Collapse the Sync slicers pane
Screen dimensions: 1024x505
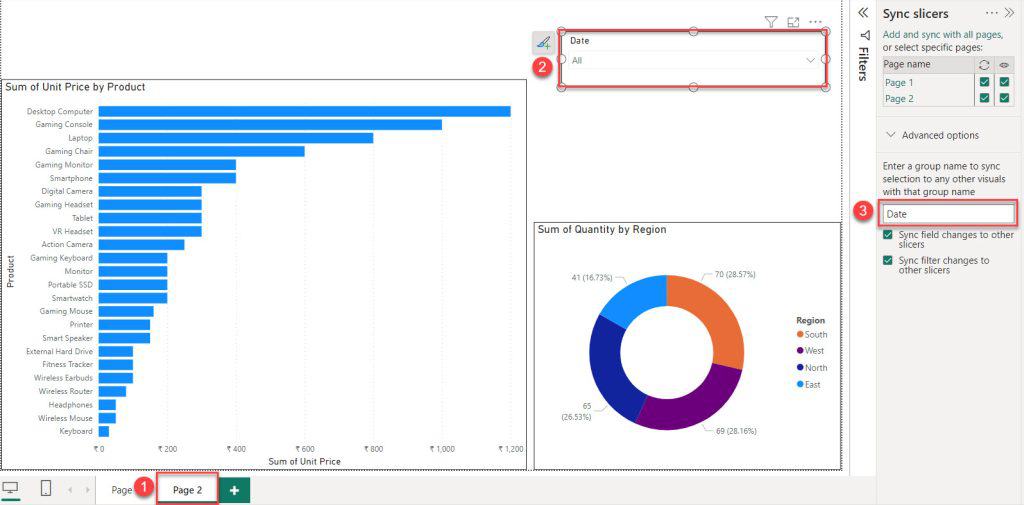(1008, 13)
